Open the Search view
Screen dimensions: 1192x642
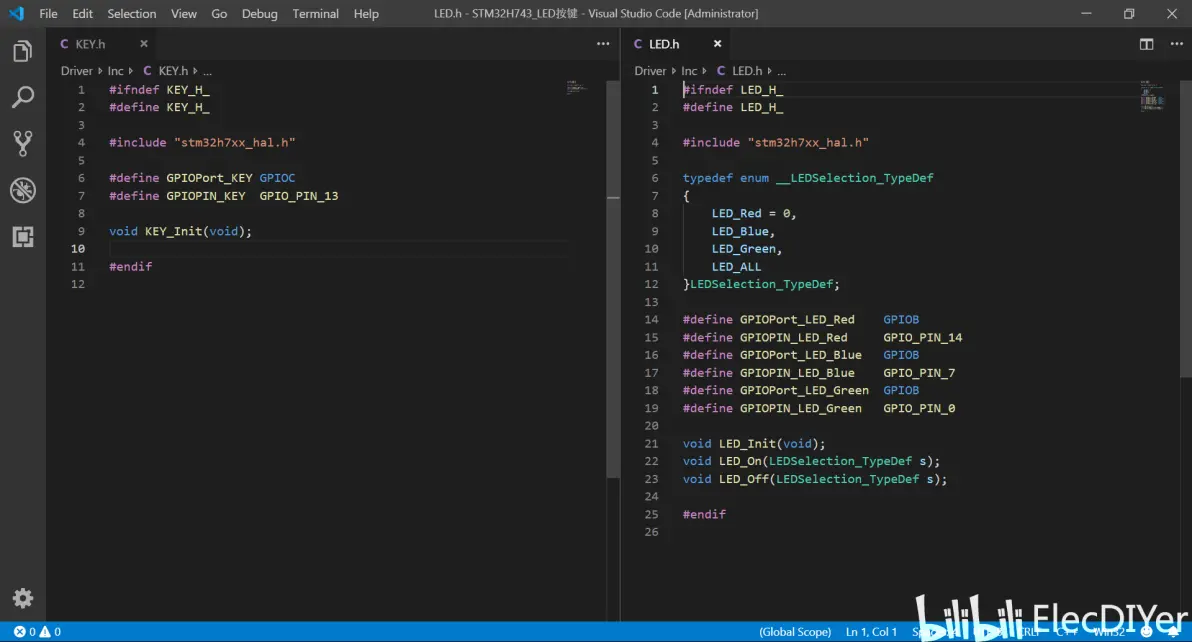pos(22,97)
